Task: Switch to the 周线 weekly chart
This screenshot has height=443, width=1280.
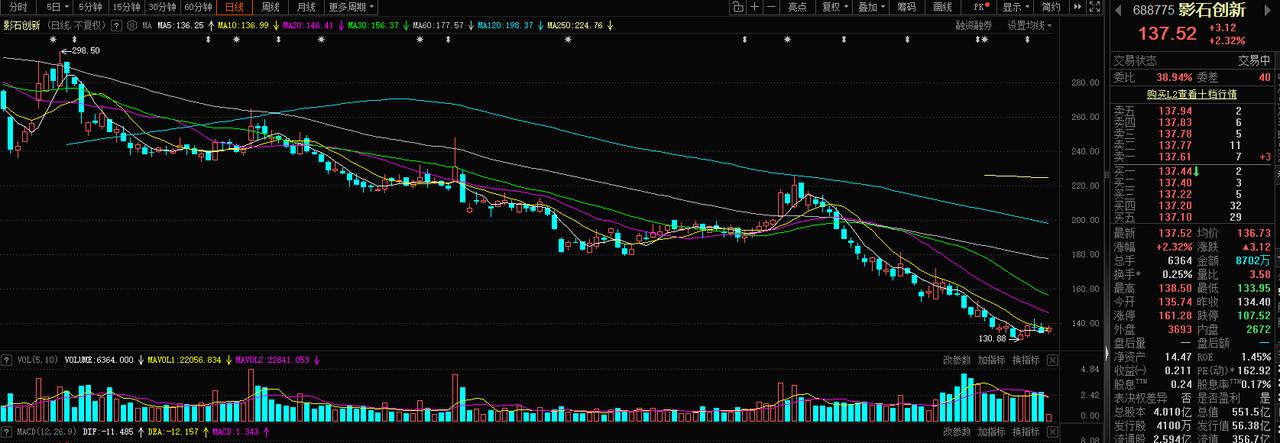Action: [x=270, y=7]
